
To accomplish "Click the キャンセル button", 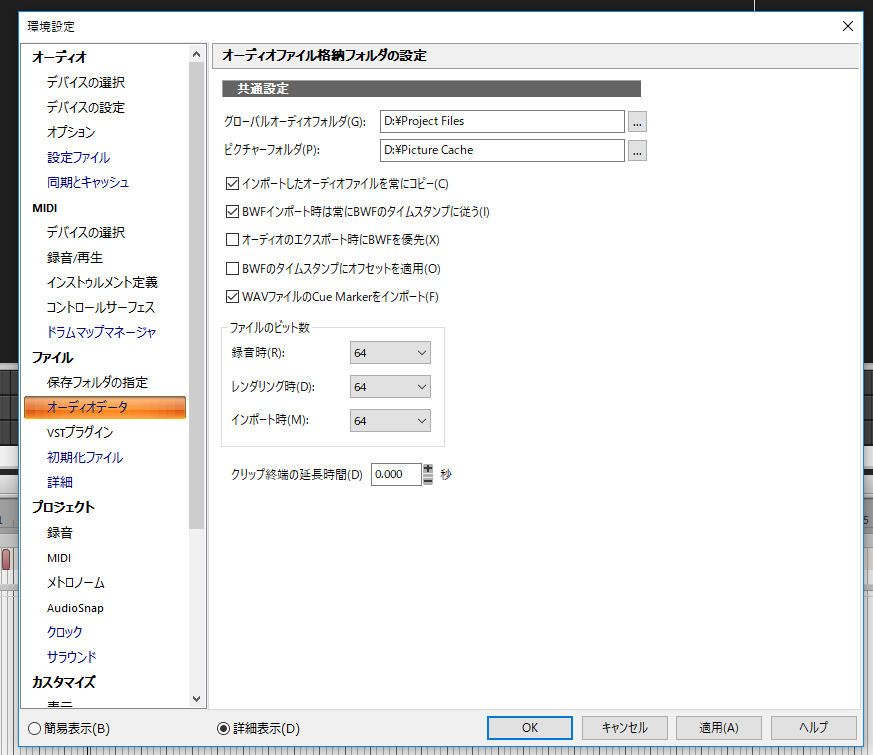I will [x=624, y=728].
